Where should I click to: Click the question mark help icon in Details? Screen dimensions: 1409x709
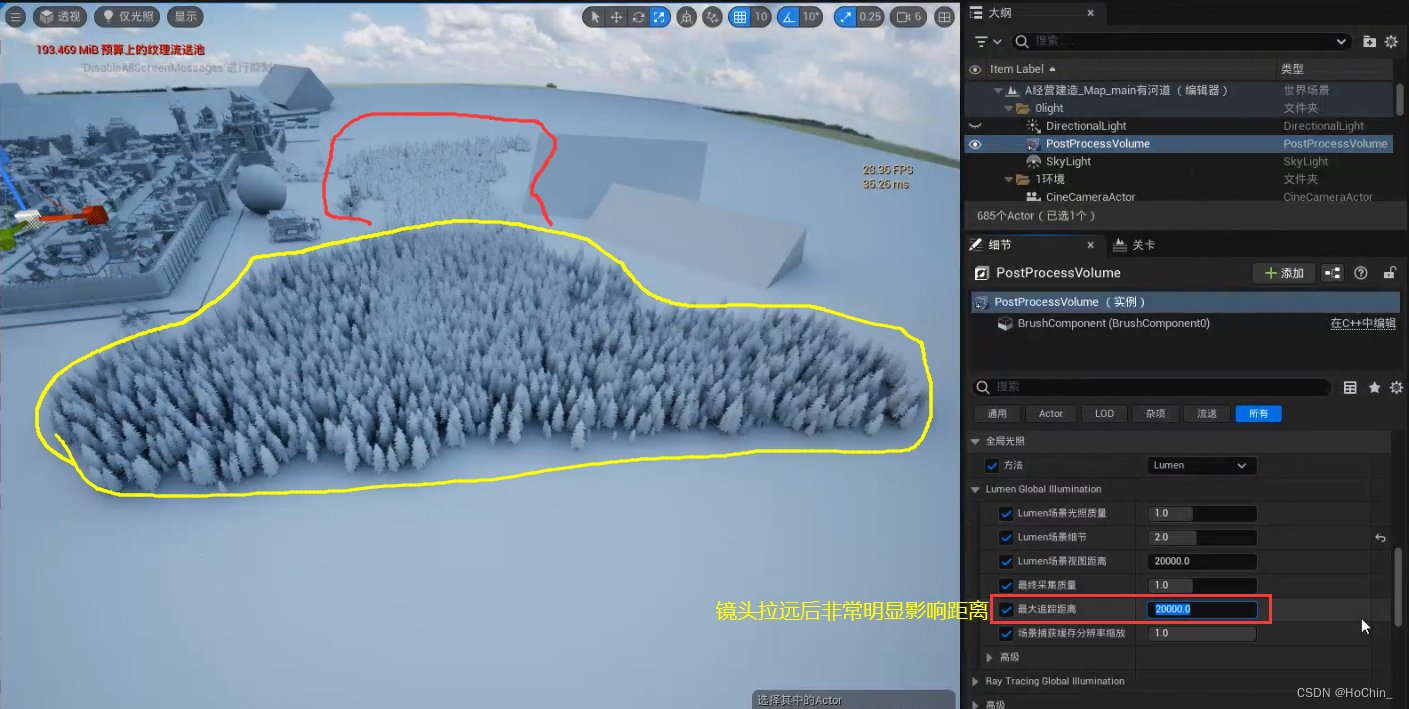pos(1362,272)
